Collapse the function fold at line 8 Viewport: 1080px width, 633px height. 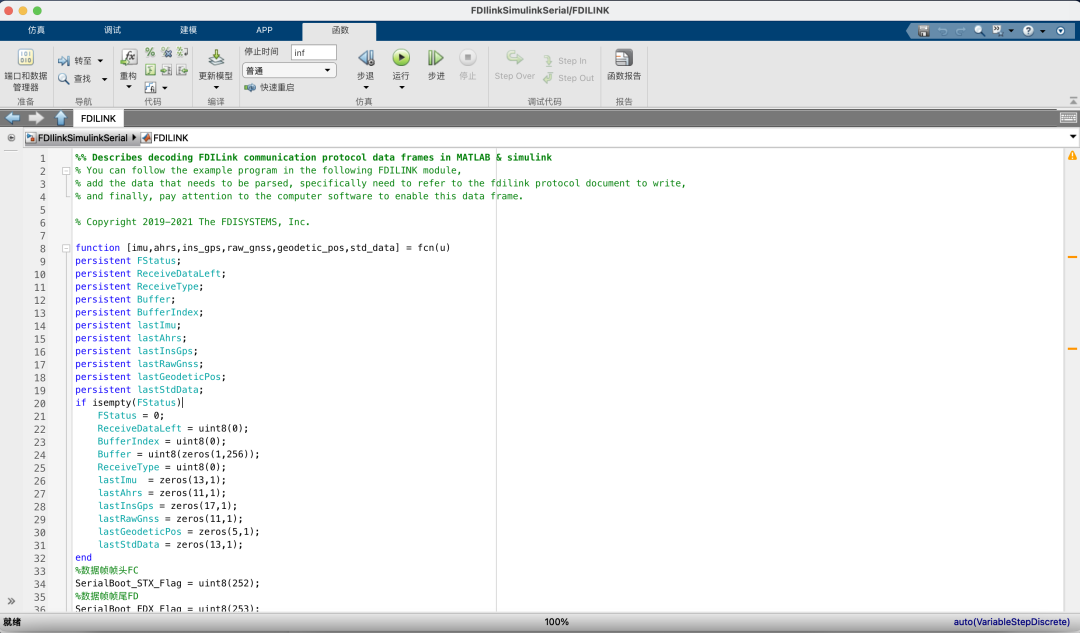pyautogui.click(x=66, y=248)
